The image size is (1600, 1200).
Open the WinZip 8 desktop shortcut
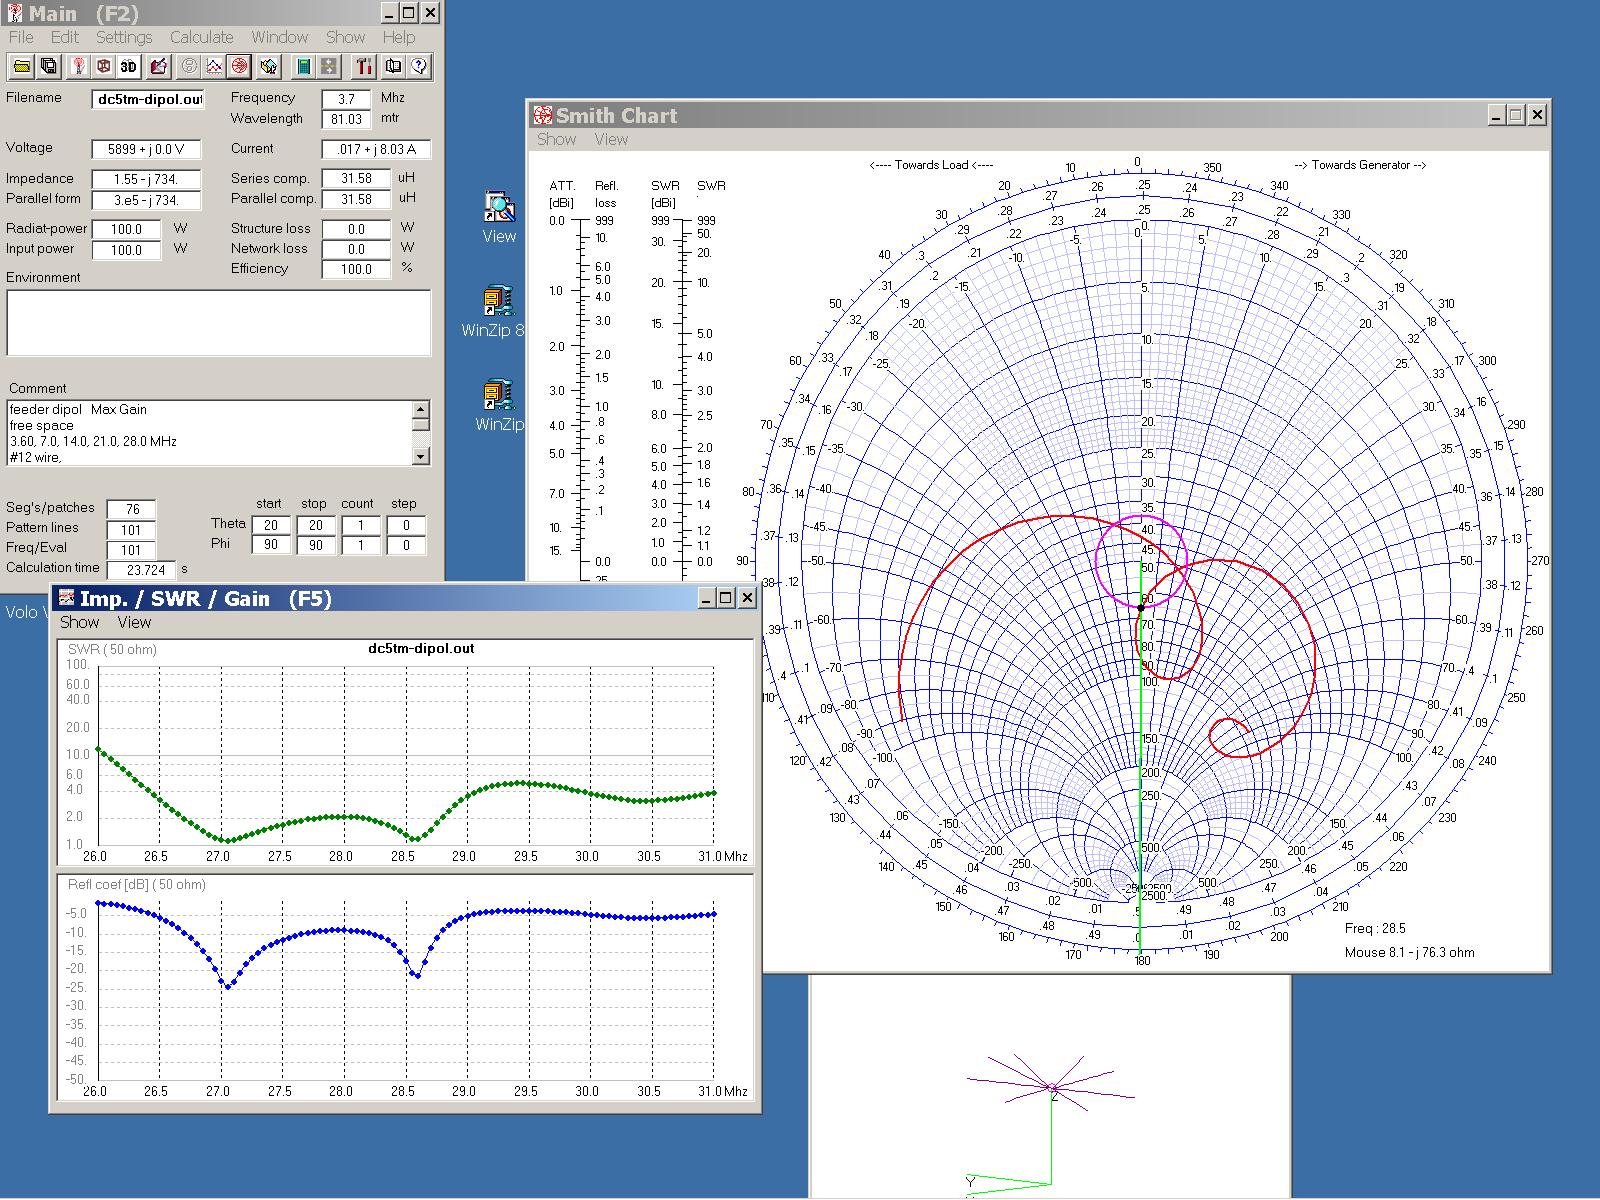pos(493,312)
